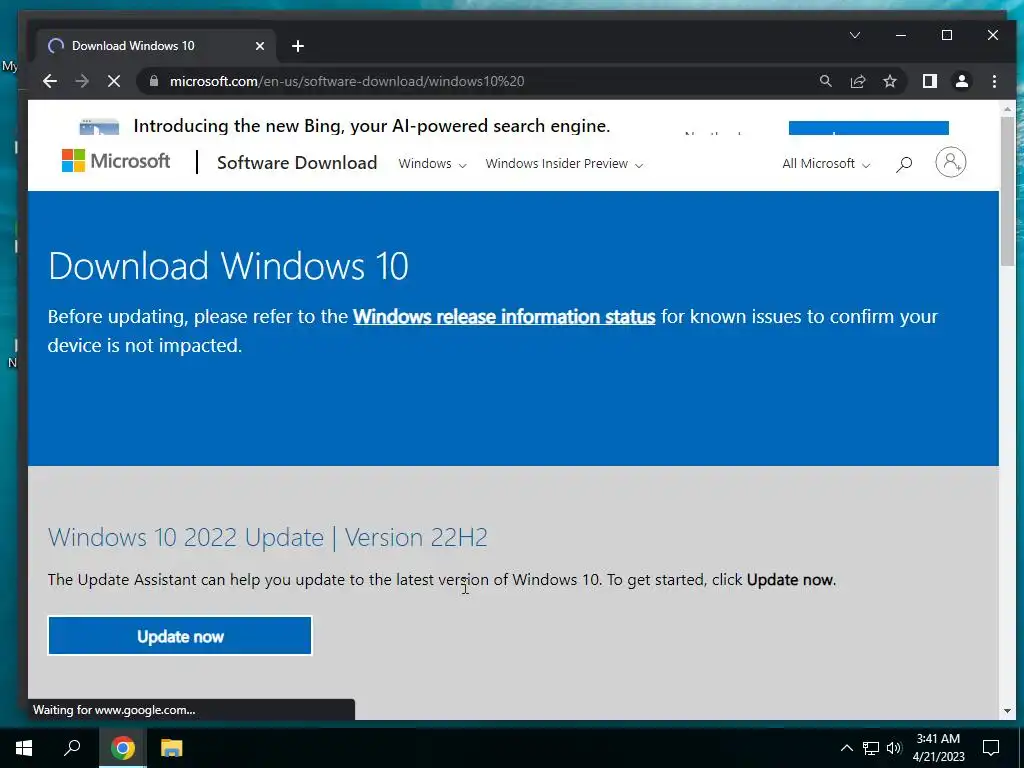Click the zoom magnifier in address bar
Image resolution: width=1024 pixels, height=768 pixels.
825,81
